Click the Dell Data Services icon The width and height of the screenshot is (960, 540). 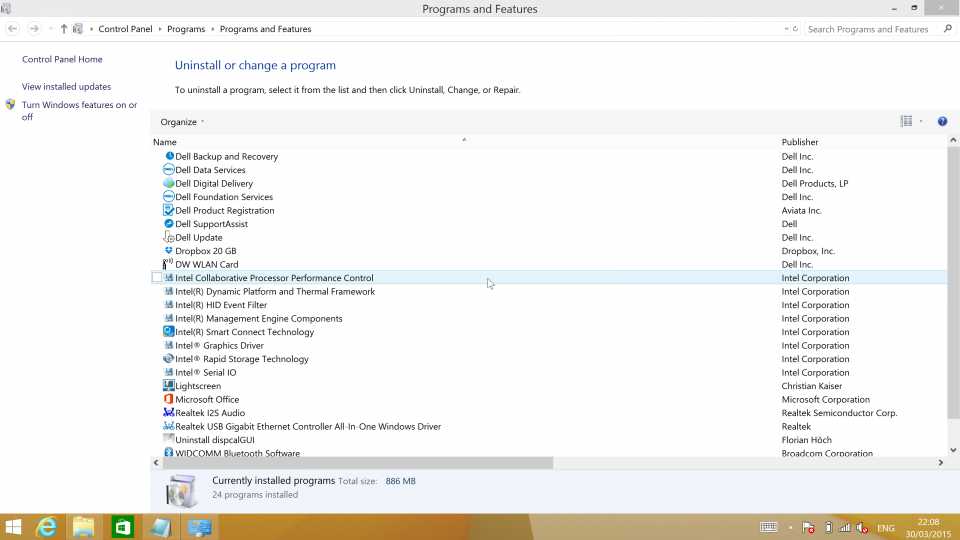[x=169, y=170]
